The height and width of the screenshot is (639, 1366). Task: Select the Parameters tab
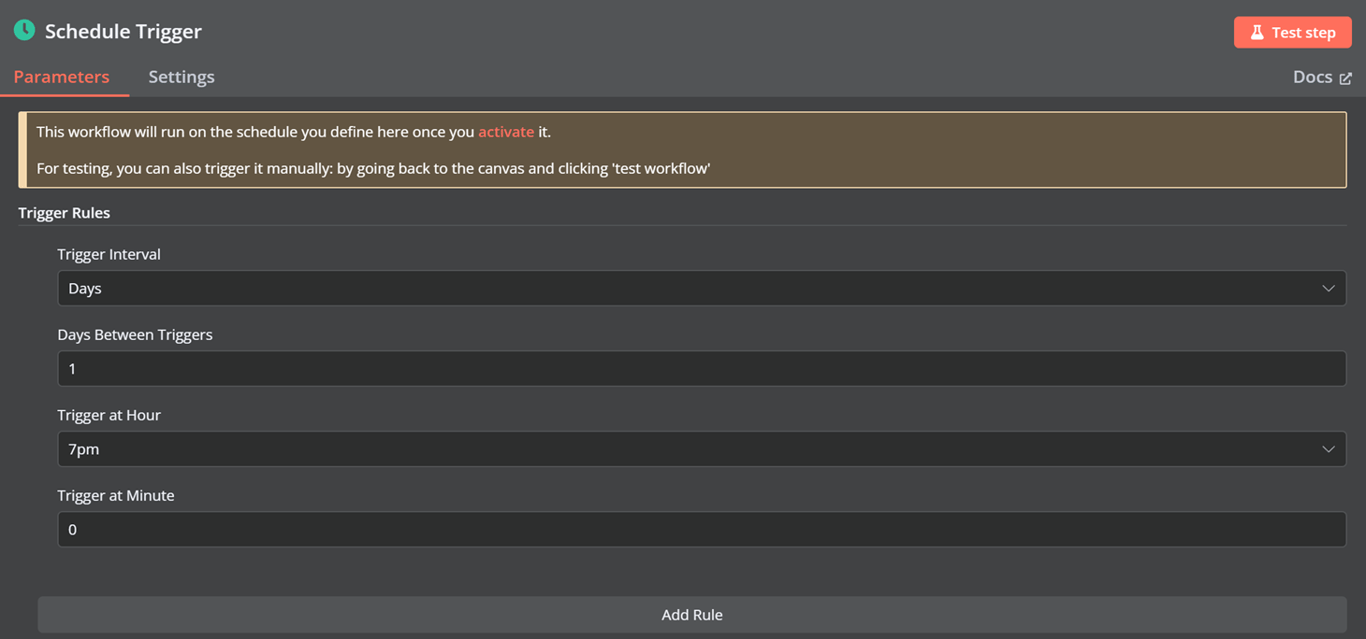click(61, 77)
